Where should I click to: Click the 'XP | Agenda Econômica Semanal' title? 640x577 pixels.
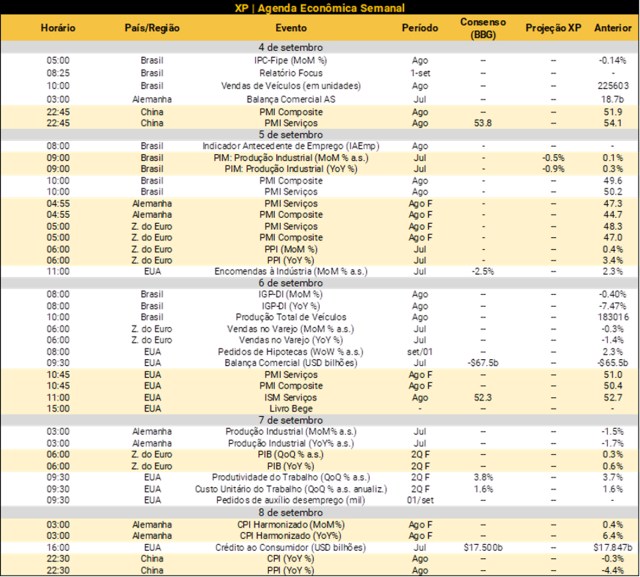tap(319, 8)
